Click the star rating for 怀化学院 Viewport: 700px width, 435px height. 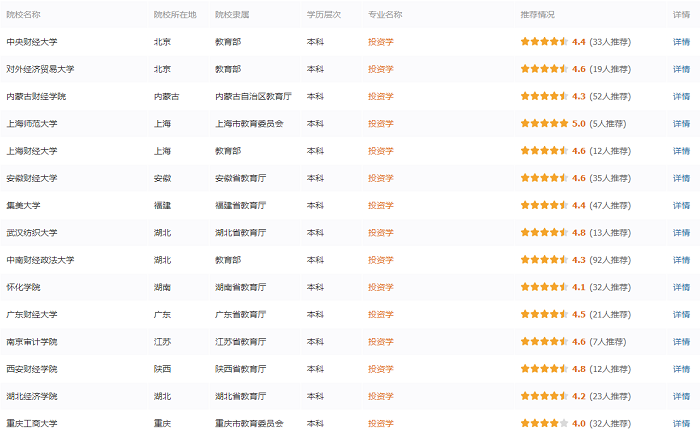tap(544, 287)
